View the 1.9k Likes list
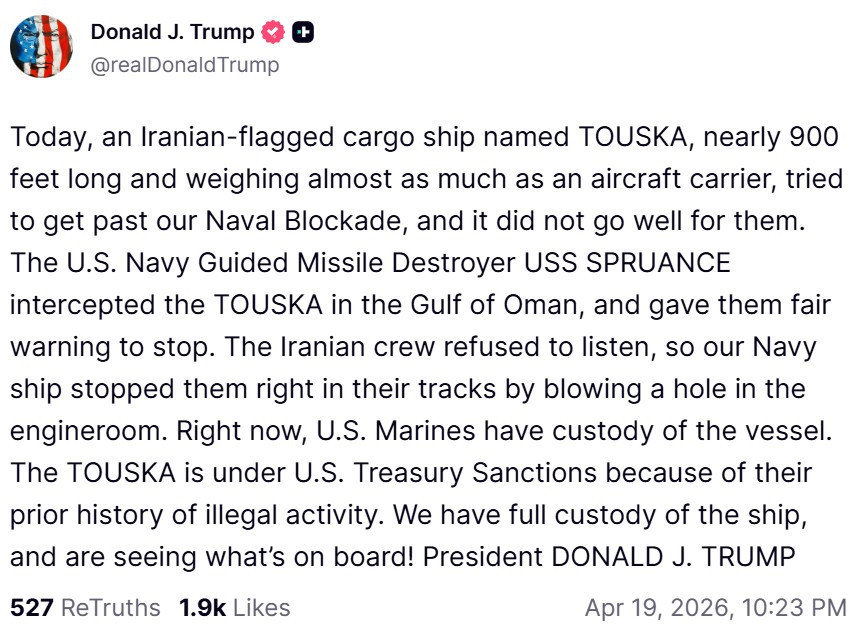 [234, 607]
